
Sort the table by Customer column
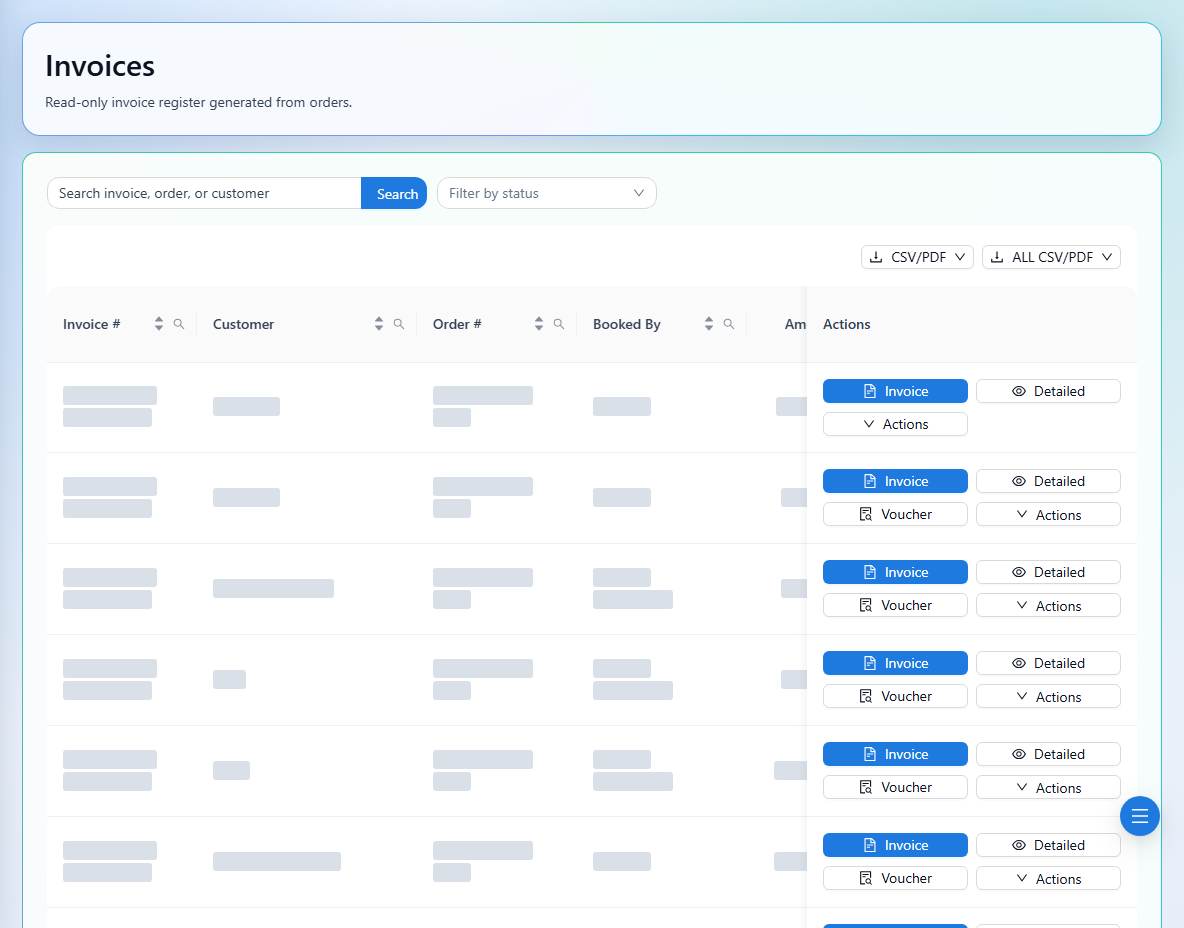tap(379, 324)
